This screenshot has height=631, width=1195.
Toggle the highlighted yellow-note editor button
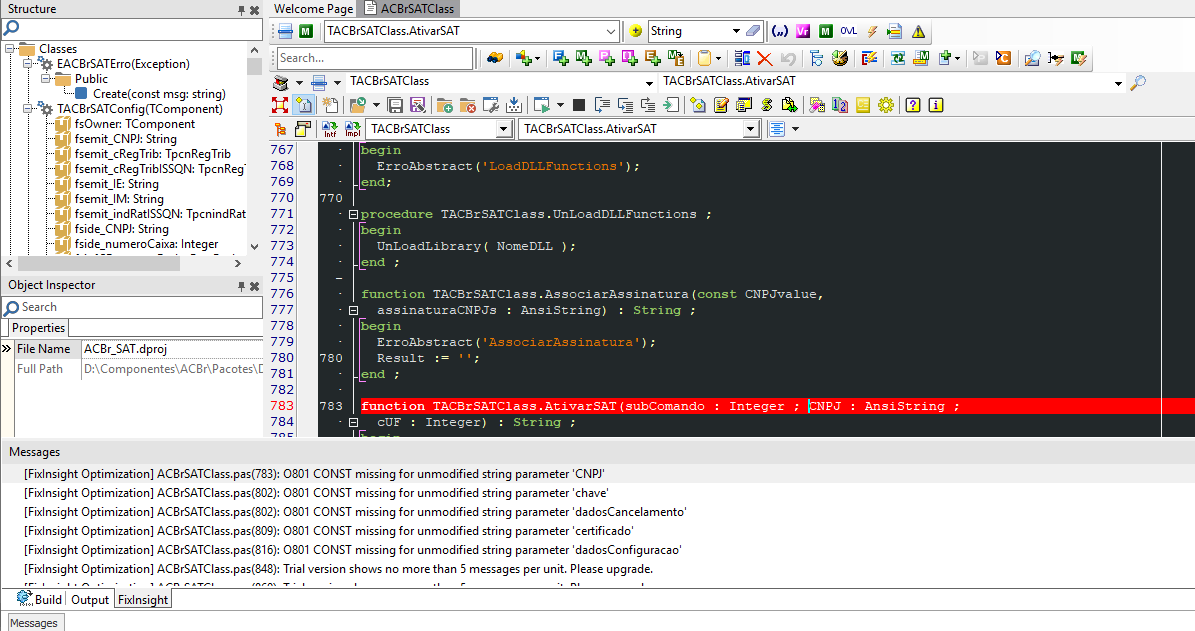click(303, 105)
